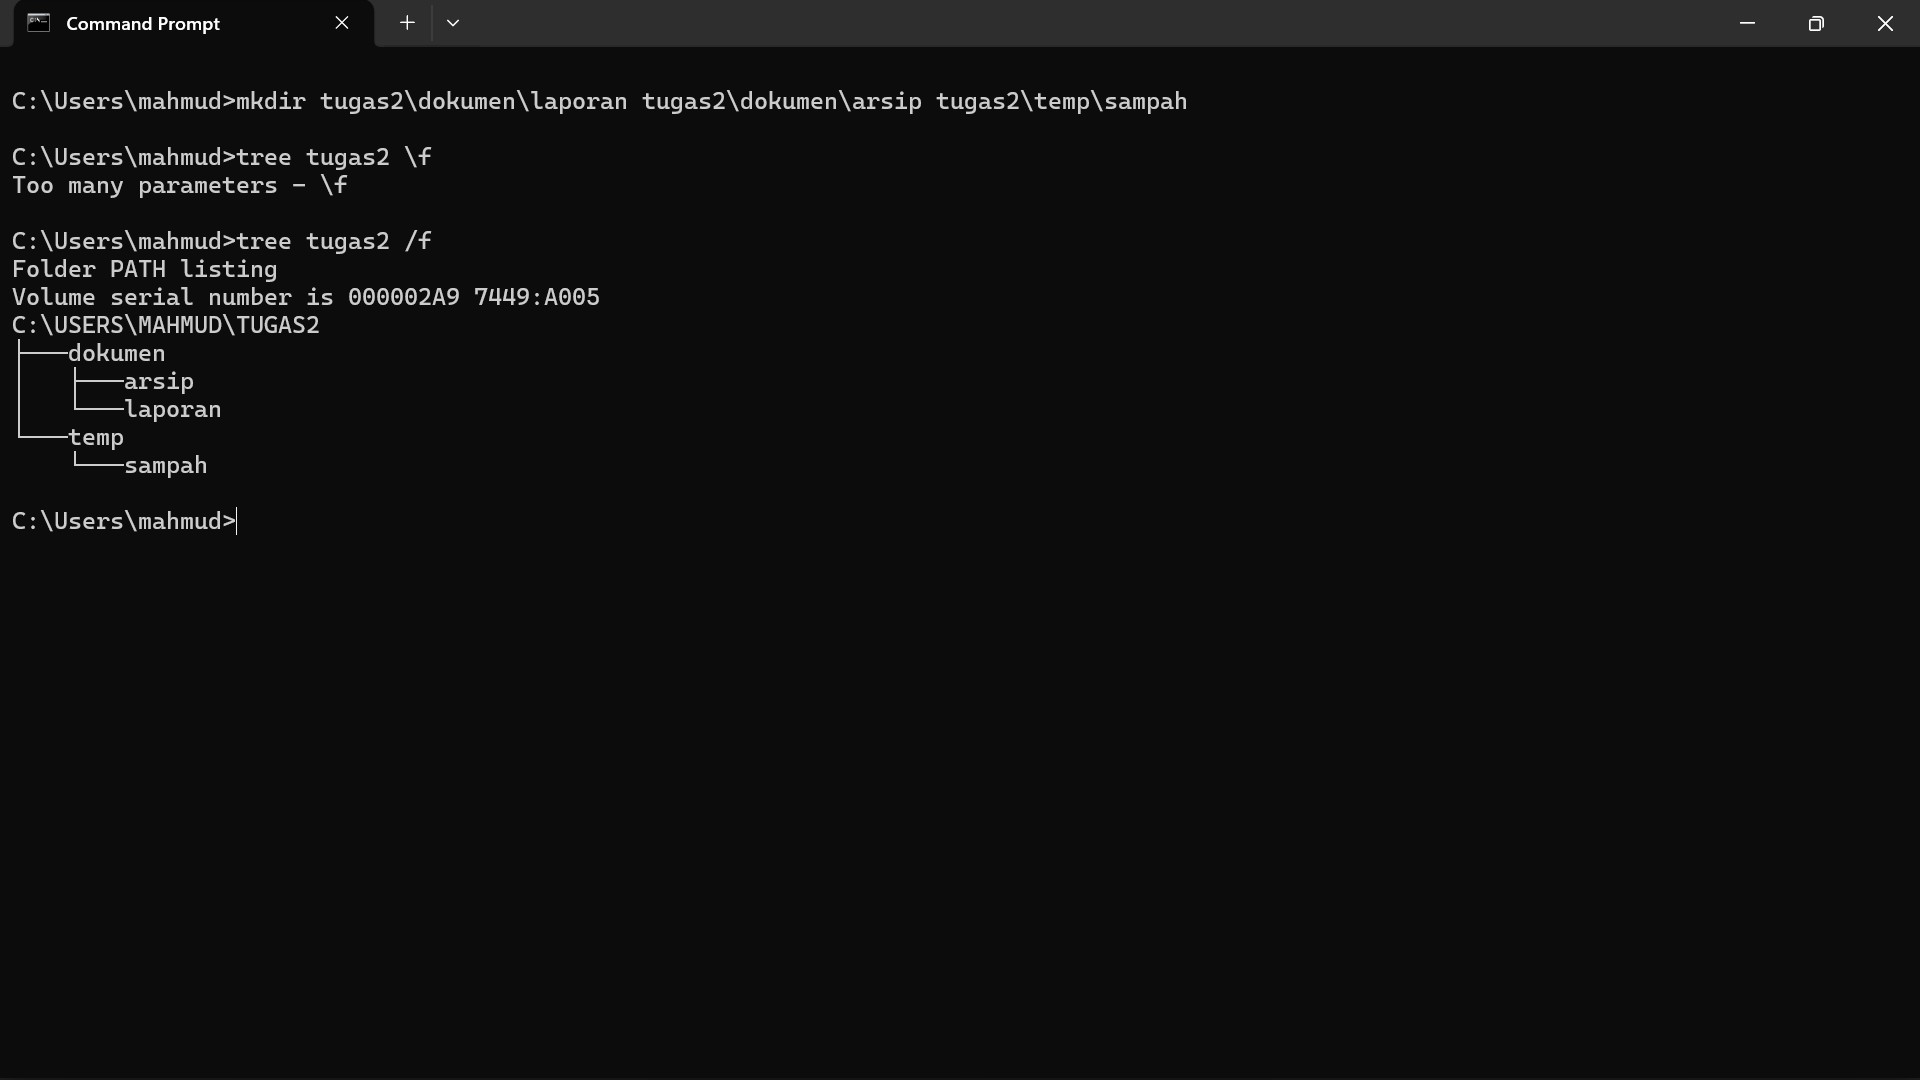Click the arsip folder in tree output
Screen dimensions: 1920x1080
coord(159,381)
